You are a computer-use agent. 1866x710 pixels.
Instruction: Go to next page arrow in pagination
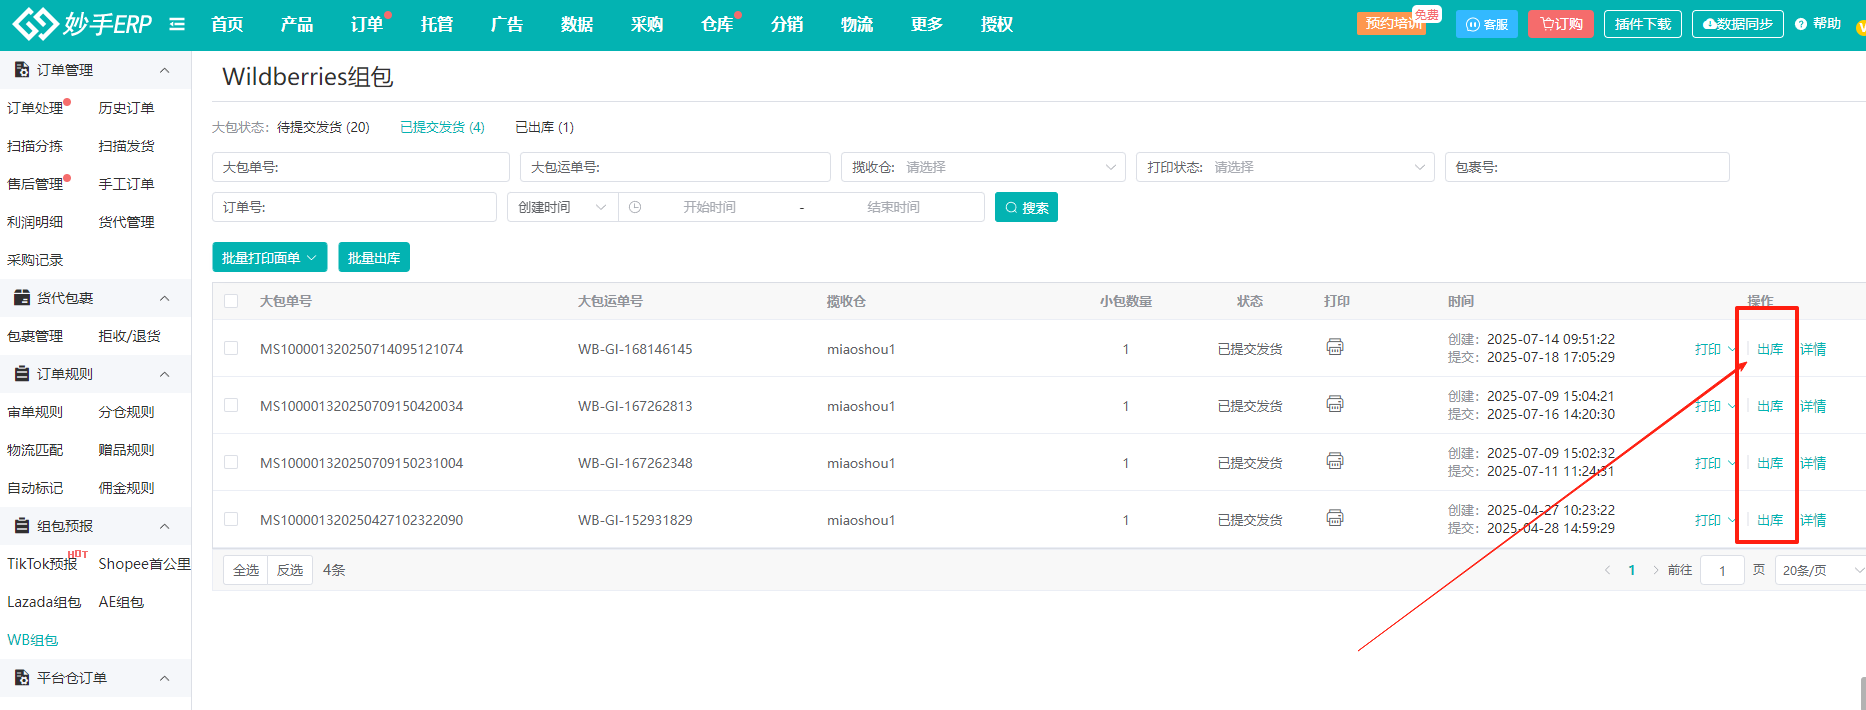click(x=1656, y=570)
